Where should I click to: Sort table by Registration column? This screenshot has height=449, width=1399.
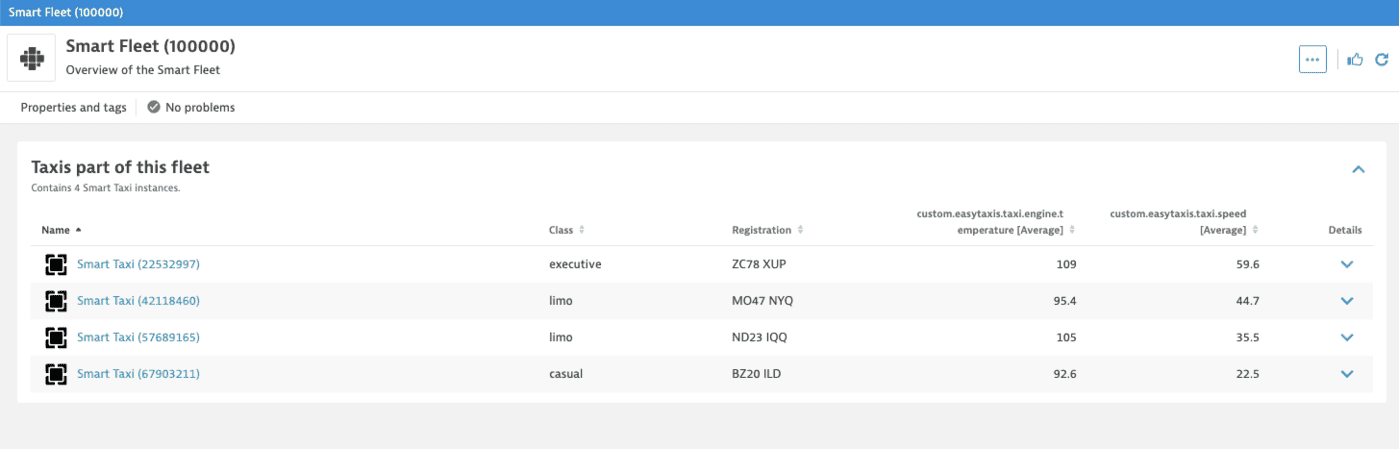point(768,230)
